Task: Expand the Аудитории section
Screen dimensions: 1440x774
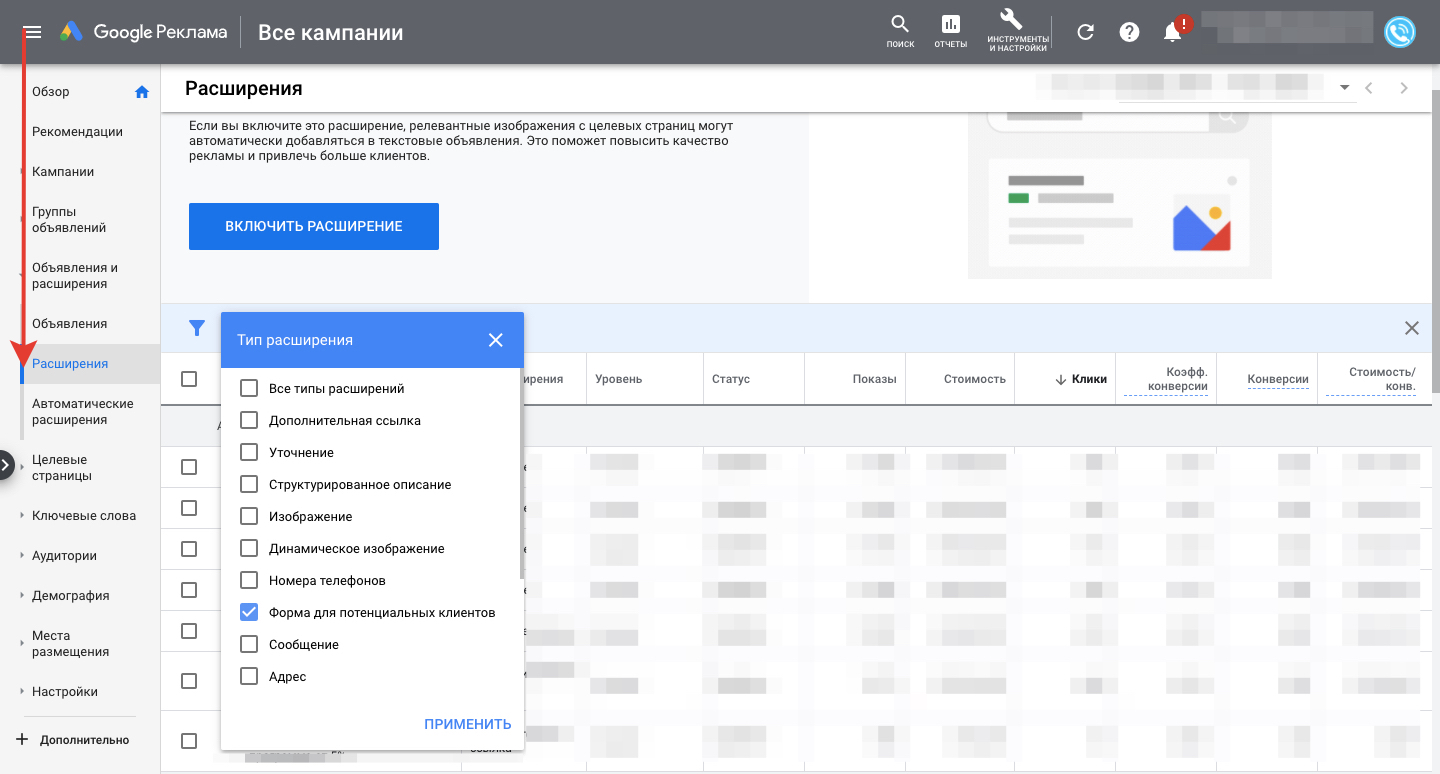Action: tap(22, 556)
